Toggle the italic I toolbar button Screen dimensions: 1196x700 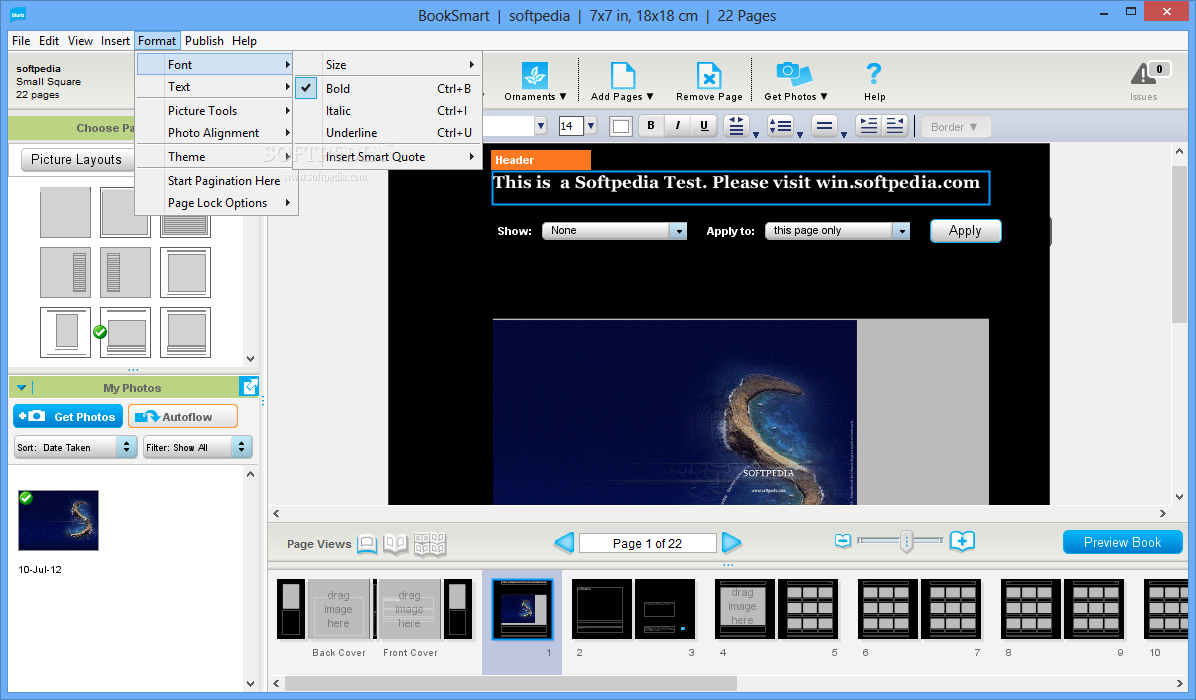click(677, 126)
